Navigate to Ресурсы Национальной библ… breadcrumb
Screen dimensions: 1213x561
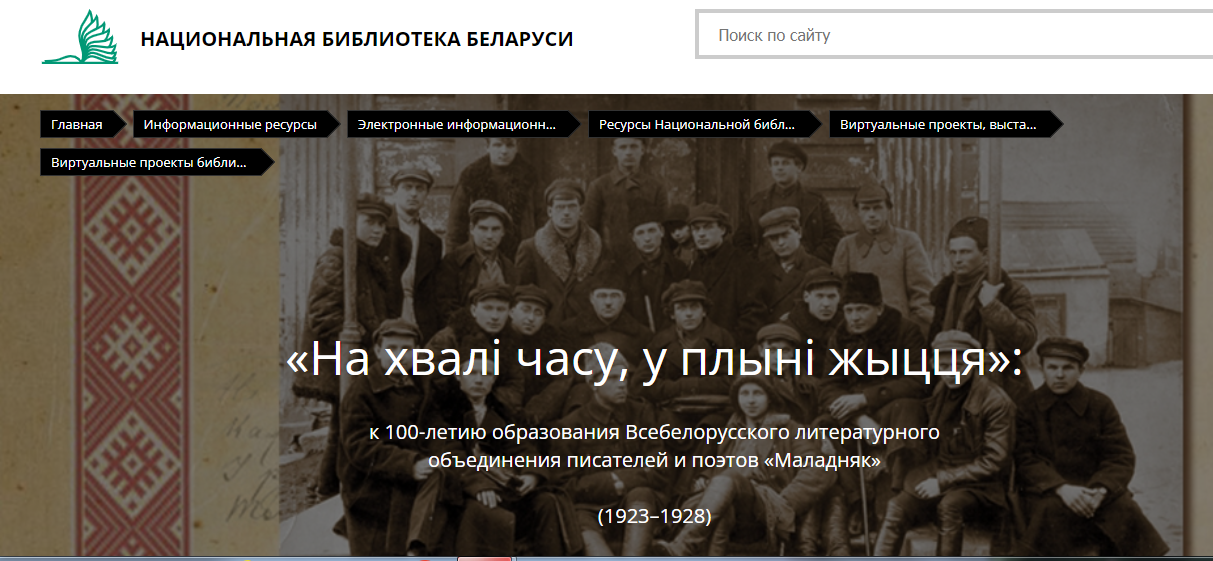click(697, 125)
